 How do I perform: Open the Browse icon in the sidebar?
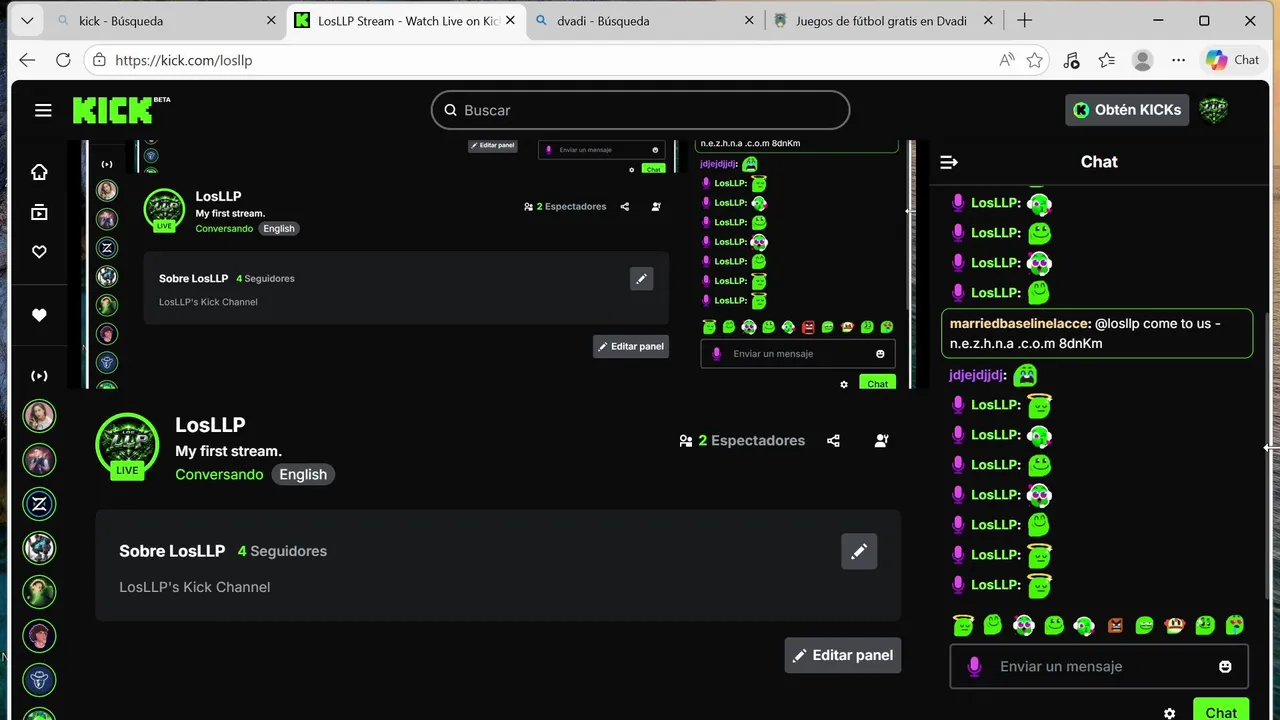pyautogui.click(x=39, y=212)
